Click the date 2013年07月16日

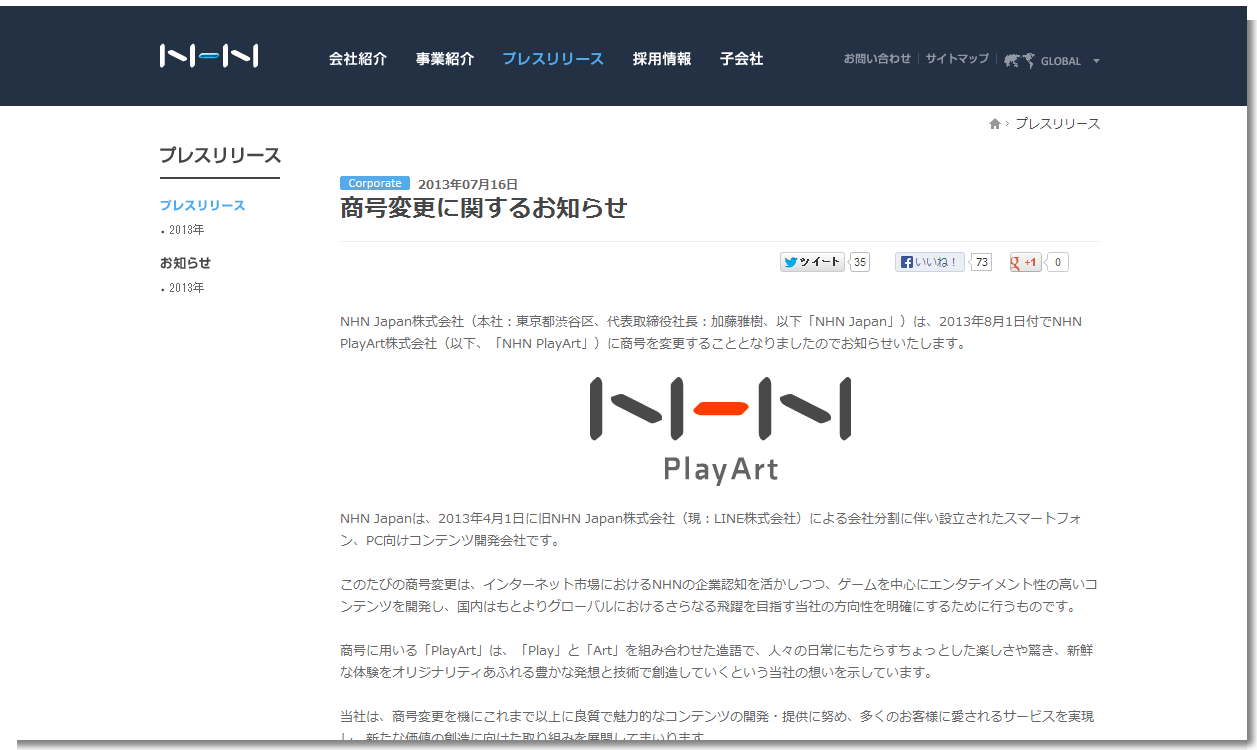point(468,184)
